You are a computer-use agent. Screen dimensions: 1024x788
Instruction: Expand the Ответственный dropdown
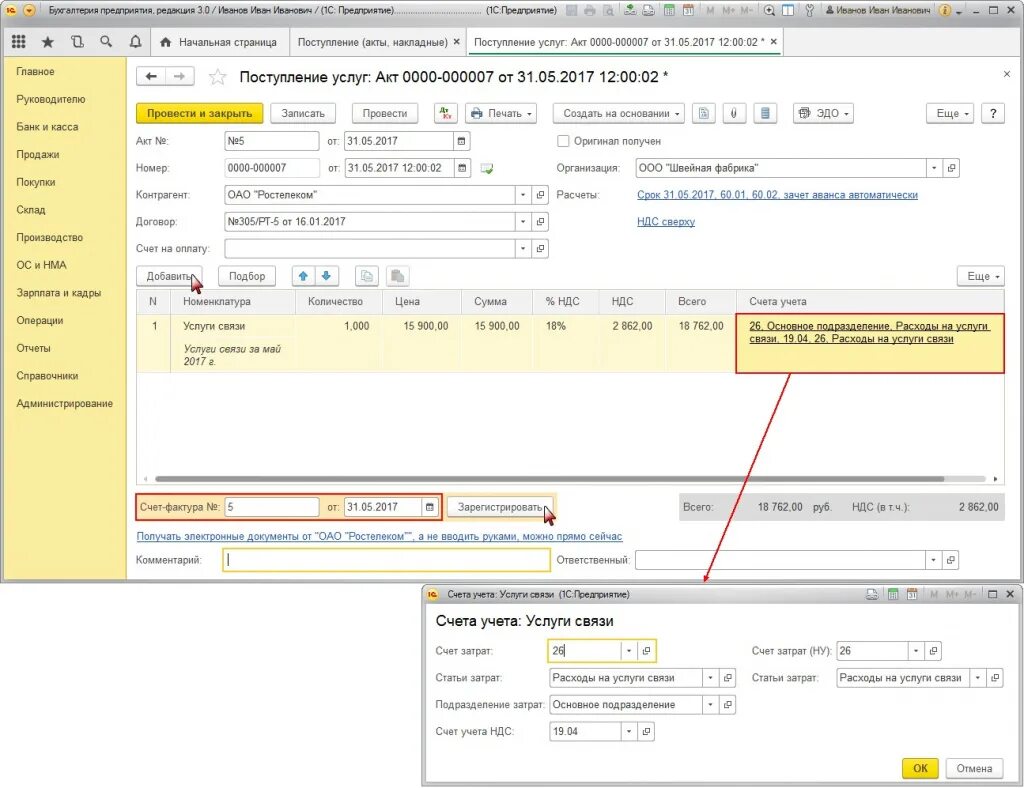click(x=933, y=559)
